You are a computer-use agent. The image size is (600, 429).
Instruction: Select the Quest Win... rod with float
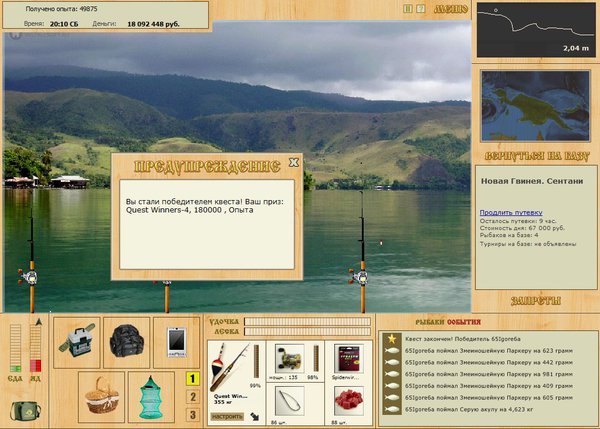[230, 367]
